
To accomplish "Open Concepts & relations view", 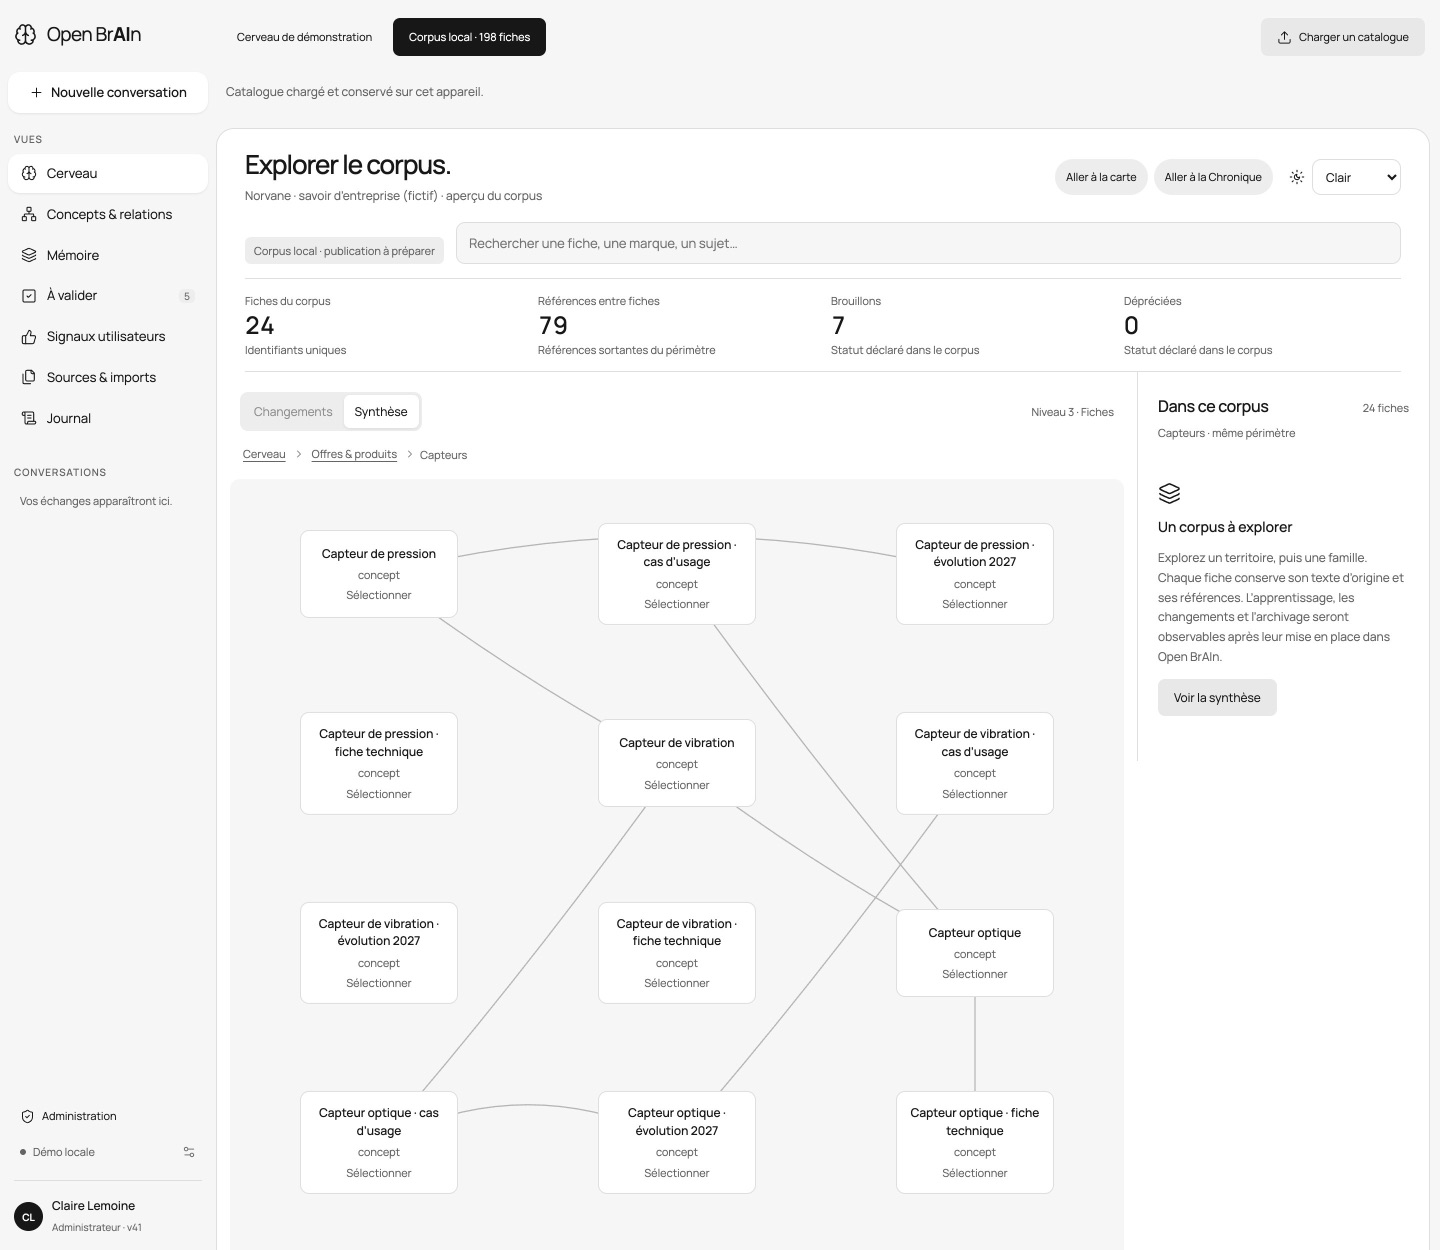I will 108,214.
